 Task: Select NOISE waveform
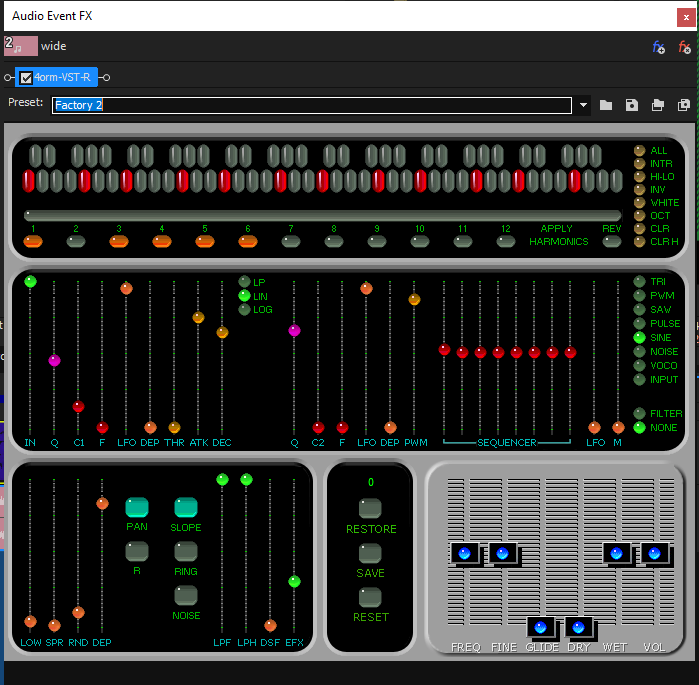[639, 351]
